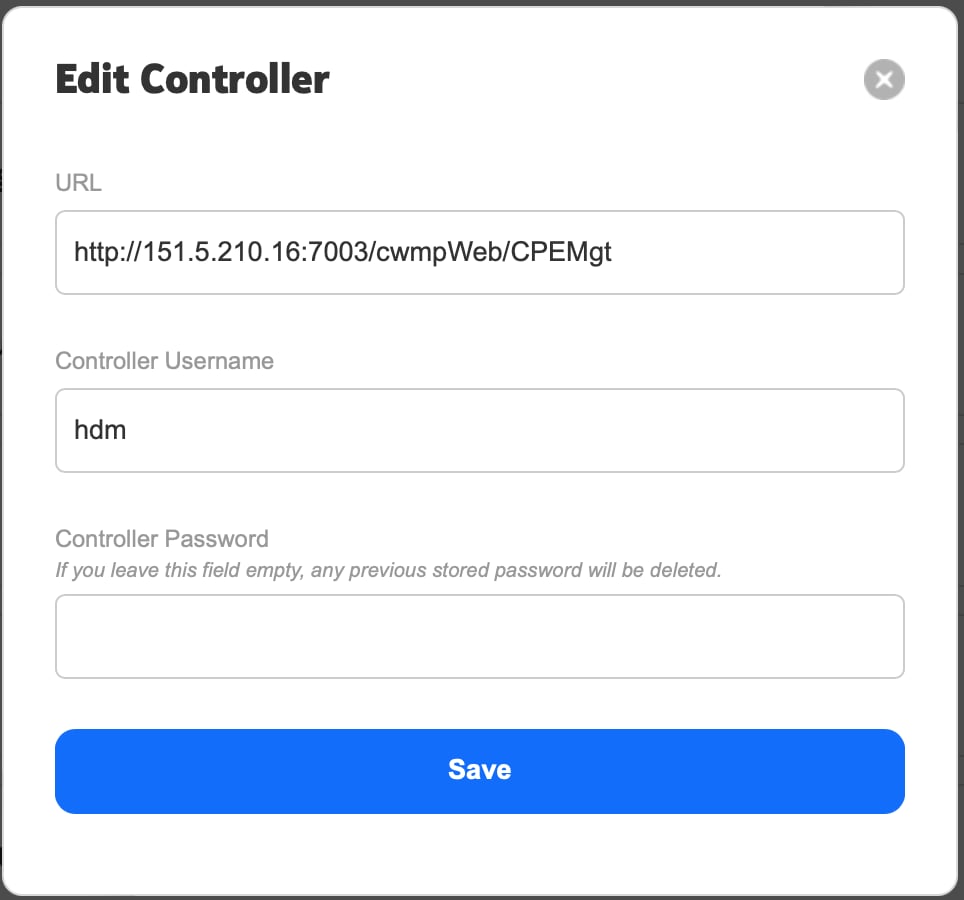Close the Edit Controller dialog

[884, 80]
